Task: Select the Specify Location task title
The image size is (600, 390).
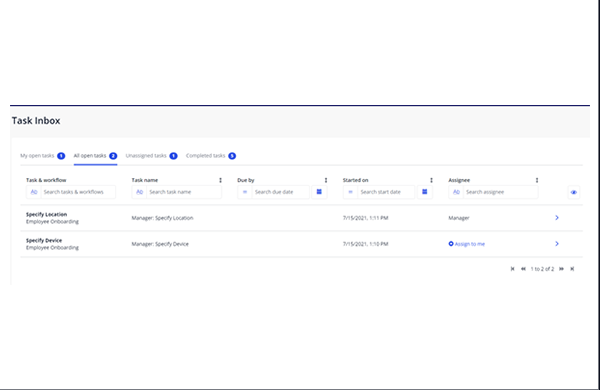Action: [46, 214]
